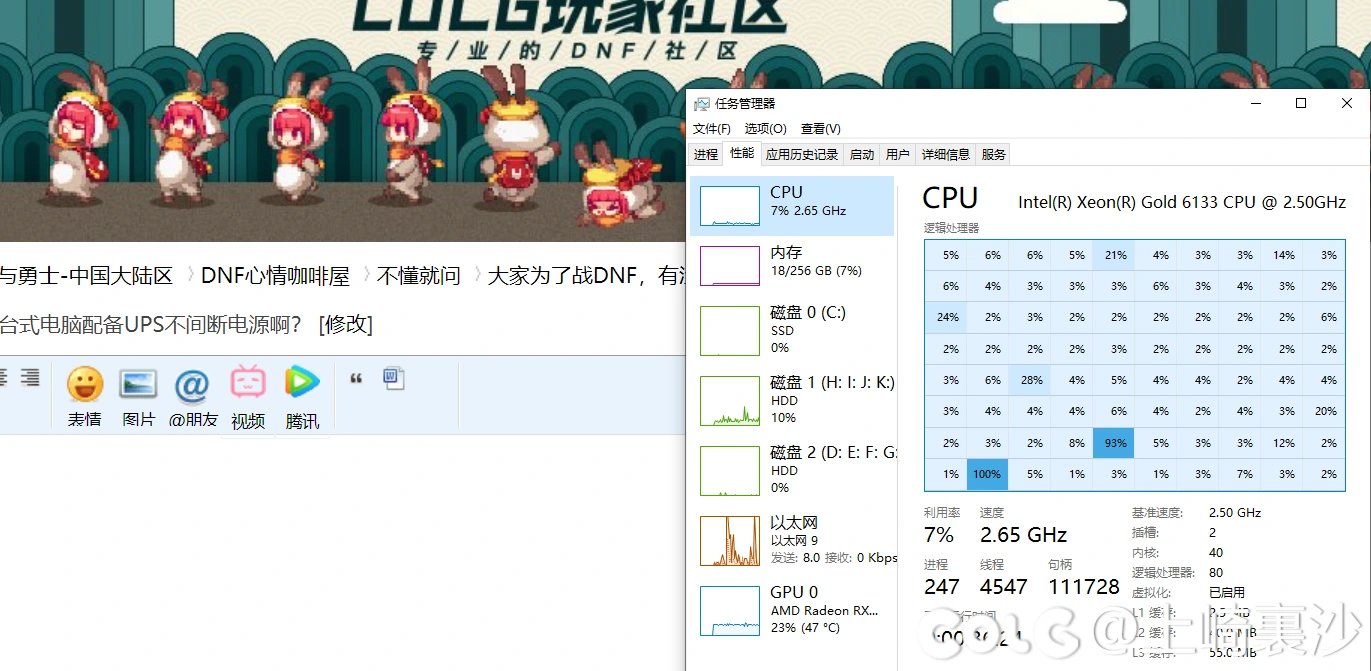1371x671 pixels.
Task: Click the paste-from-Word document icon
Action: tap(394, 378)
